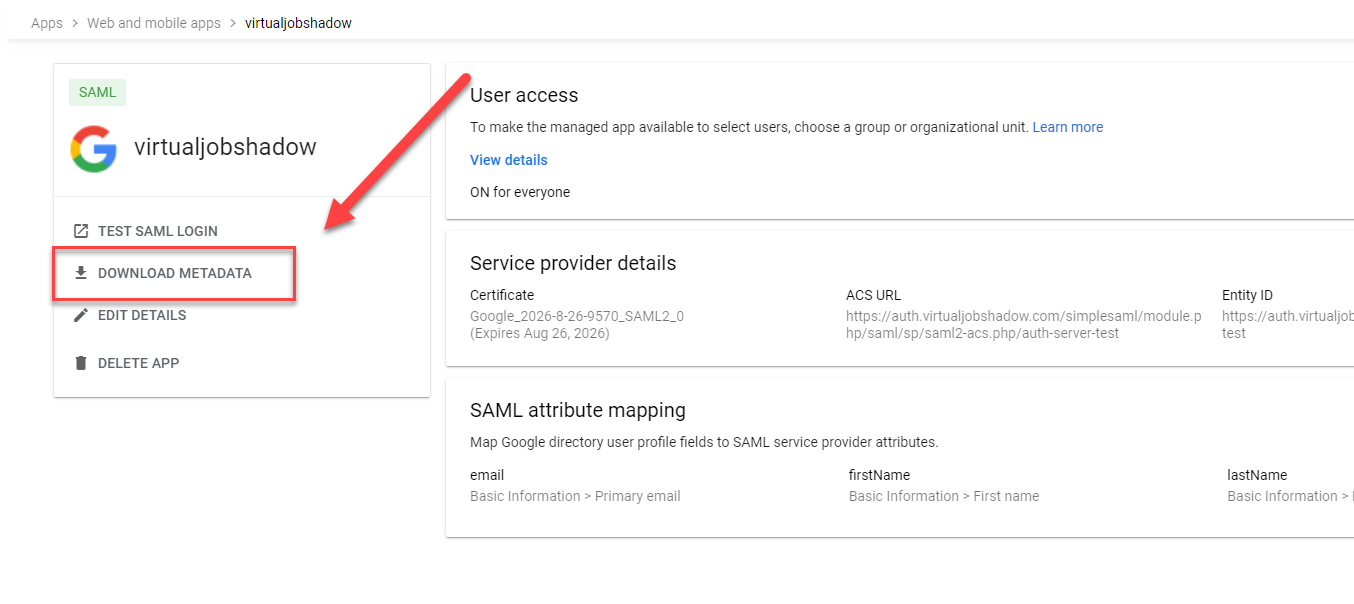The image size is (1354, 604).
Task: Click the email attribute name
Action: tap(487, 475)
